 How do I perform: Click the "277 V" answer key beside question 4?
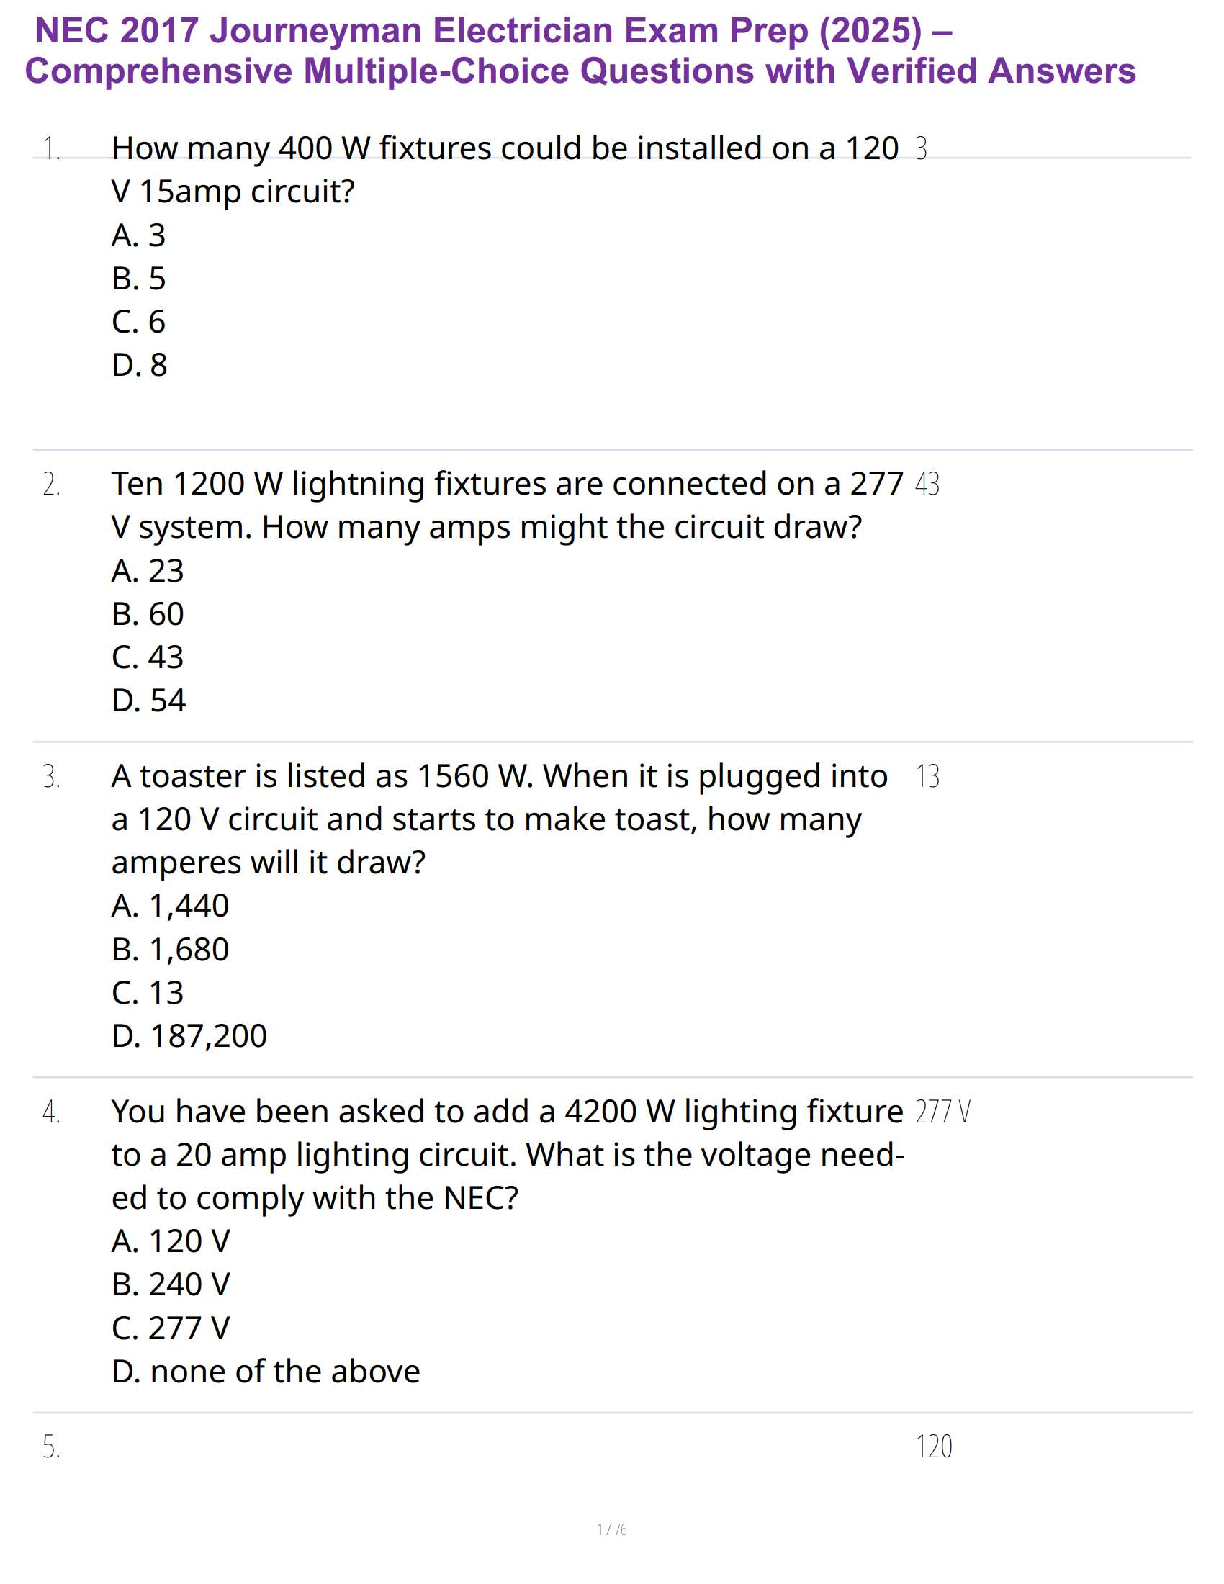943,1112
